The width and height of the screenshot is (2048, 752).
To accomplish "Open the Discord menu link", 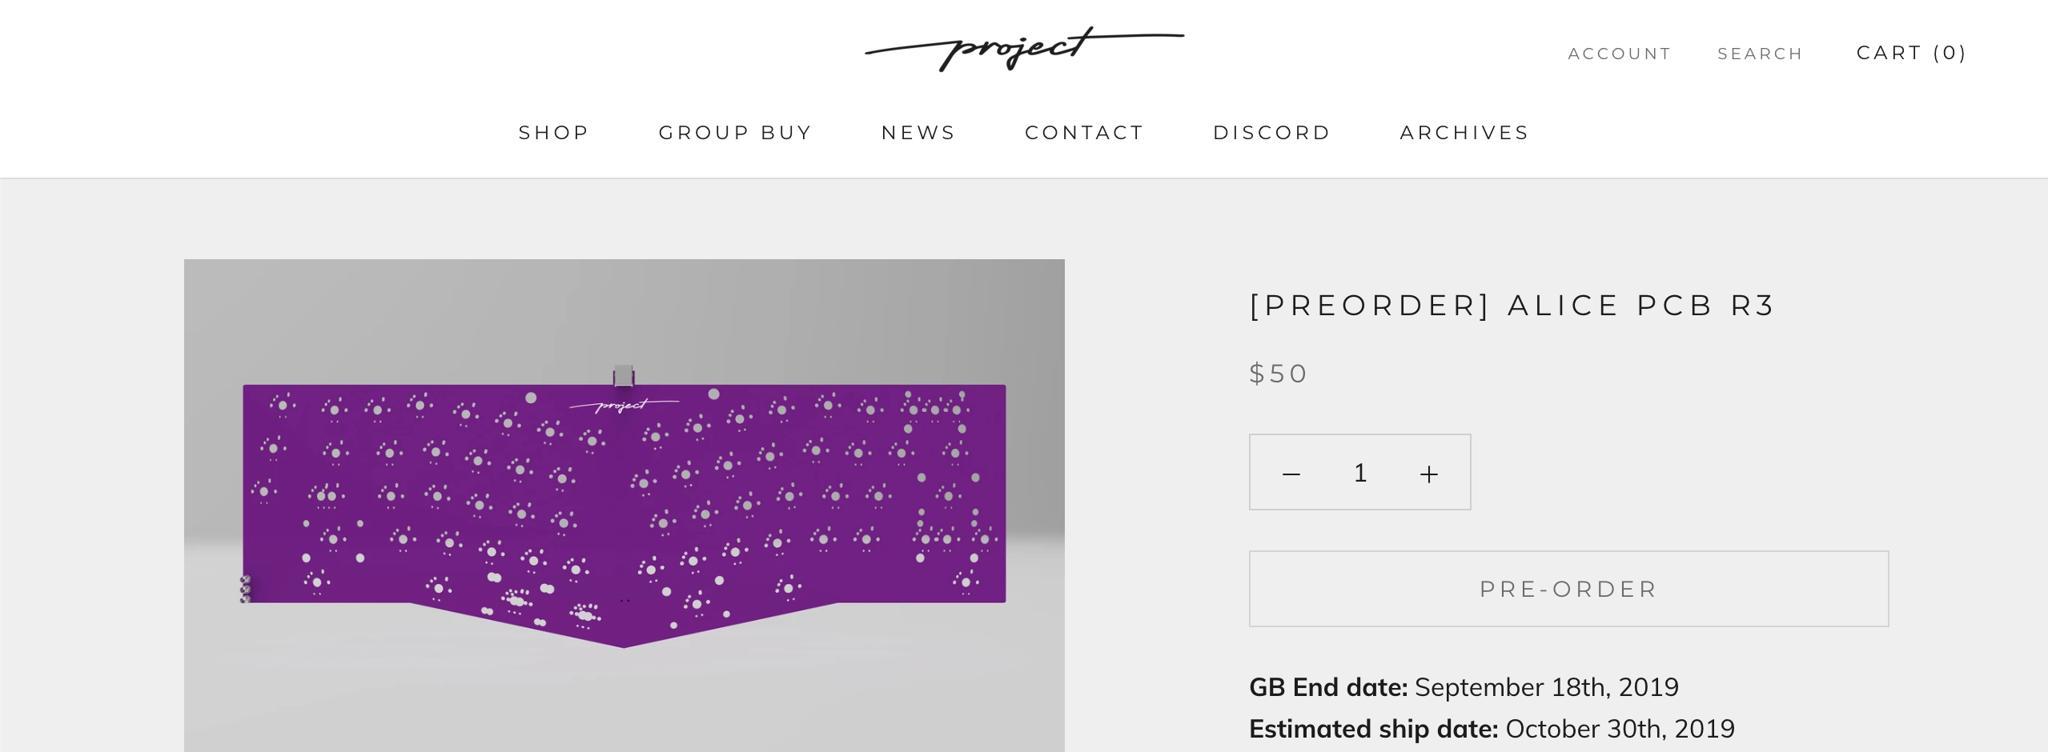I will (x=1271, y=132).
